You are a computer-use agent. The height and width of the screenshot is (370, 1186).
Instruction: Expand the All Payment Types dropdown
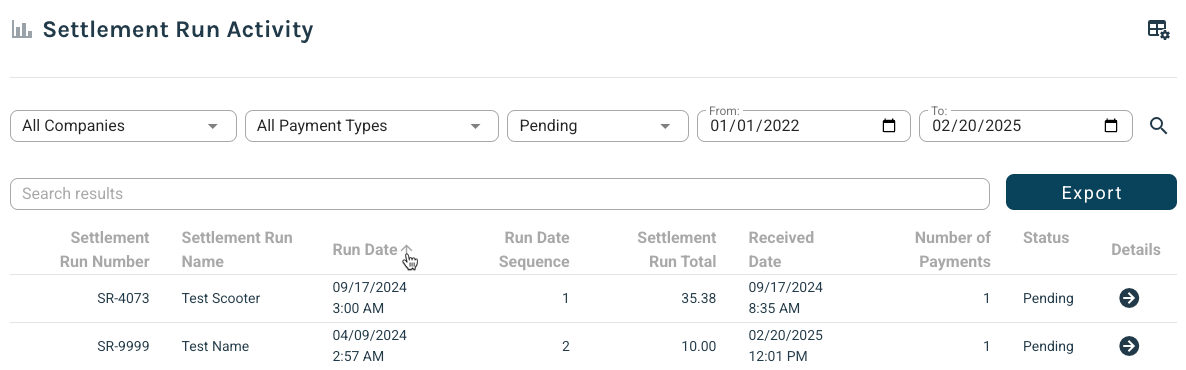click(x=371, y=126)
